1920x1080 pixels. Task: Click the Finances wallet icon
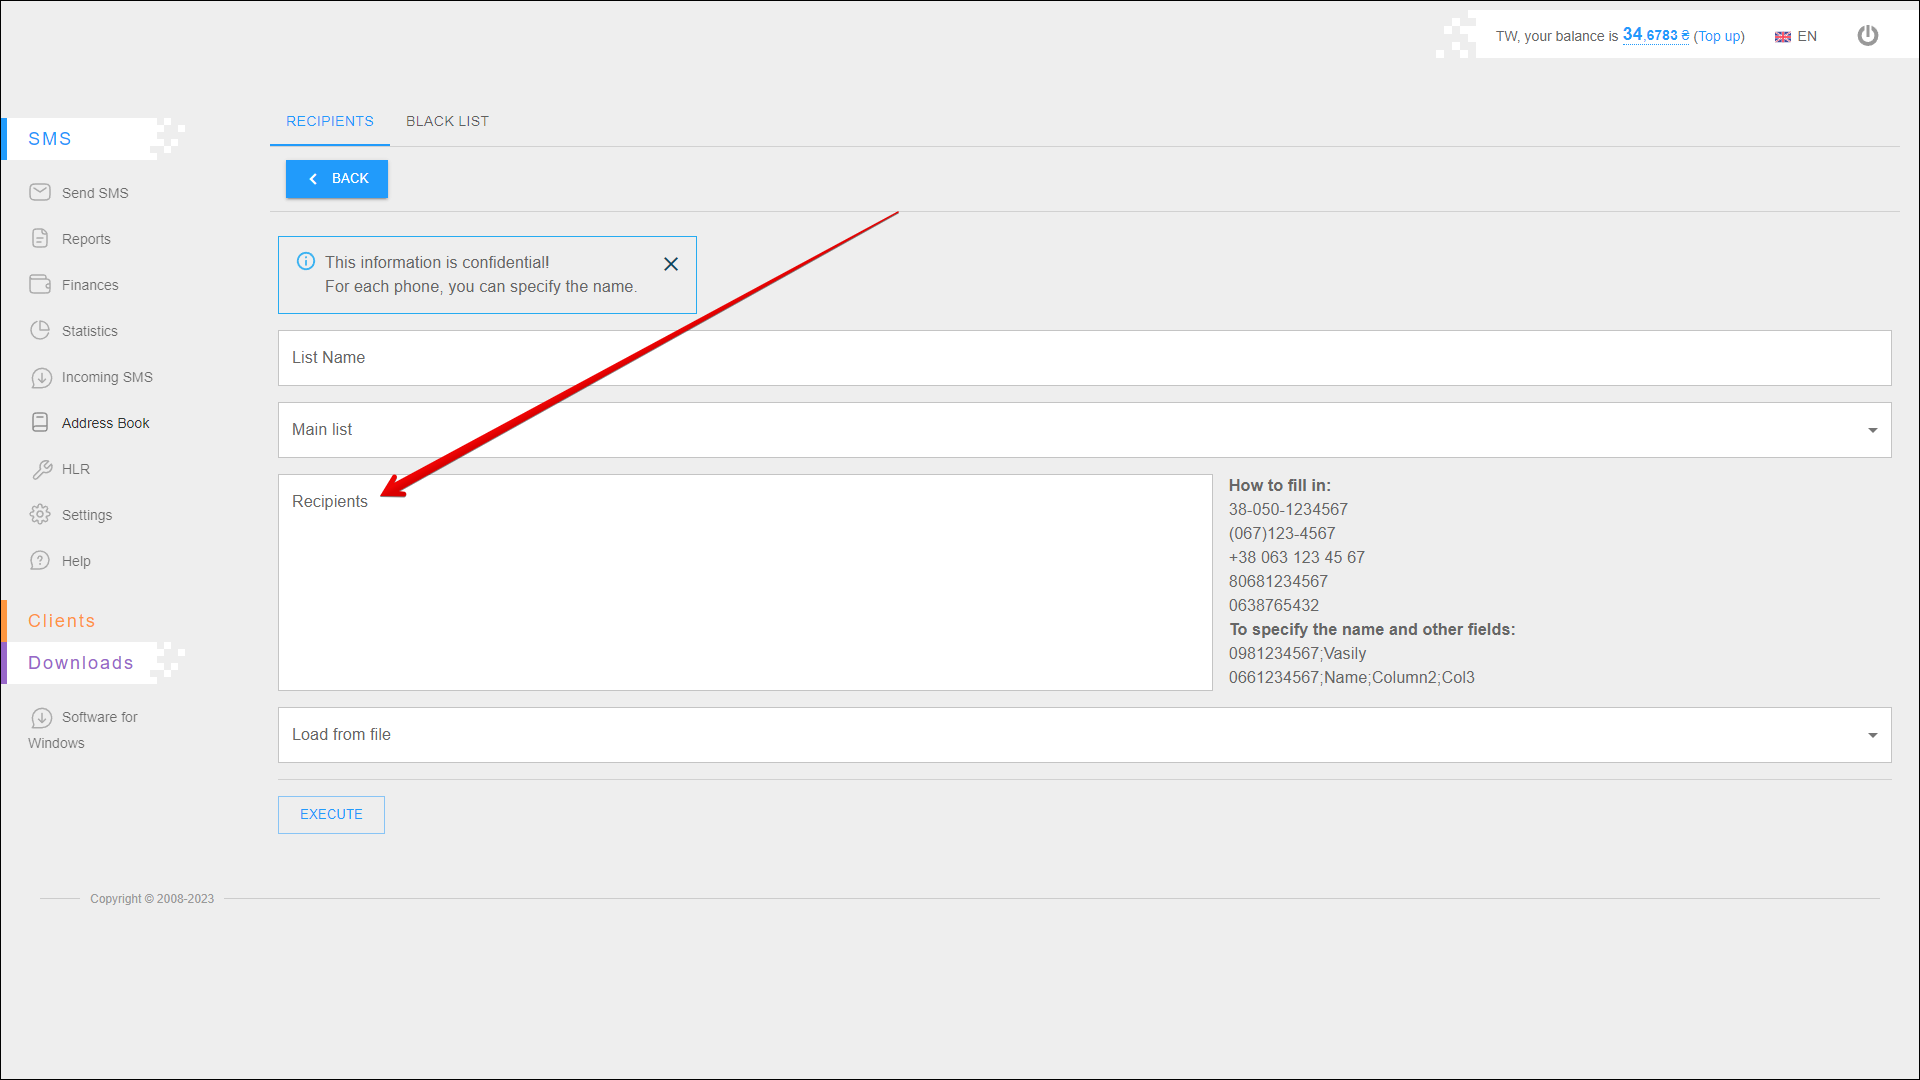click(40, 284)
